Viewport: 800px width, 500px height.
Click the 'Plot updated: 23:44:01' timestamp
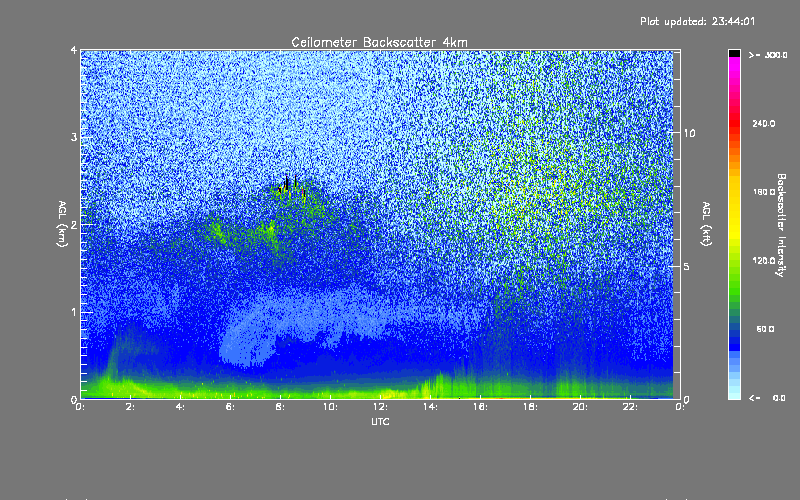point(697,21)
